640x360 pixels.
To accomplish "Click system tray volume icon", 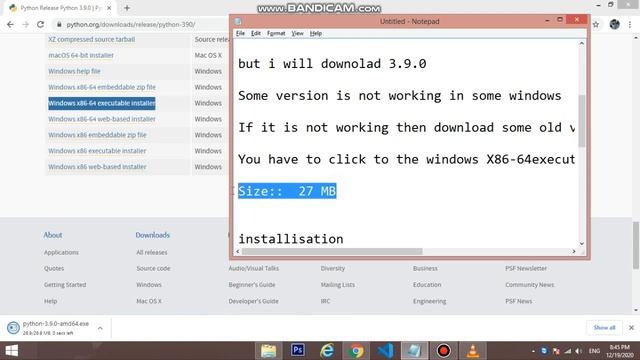I will pos(578,351).
